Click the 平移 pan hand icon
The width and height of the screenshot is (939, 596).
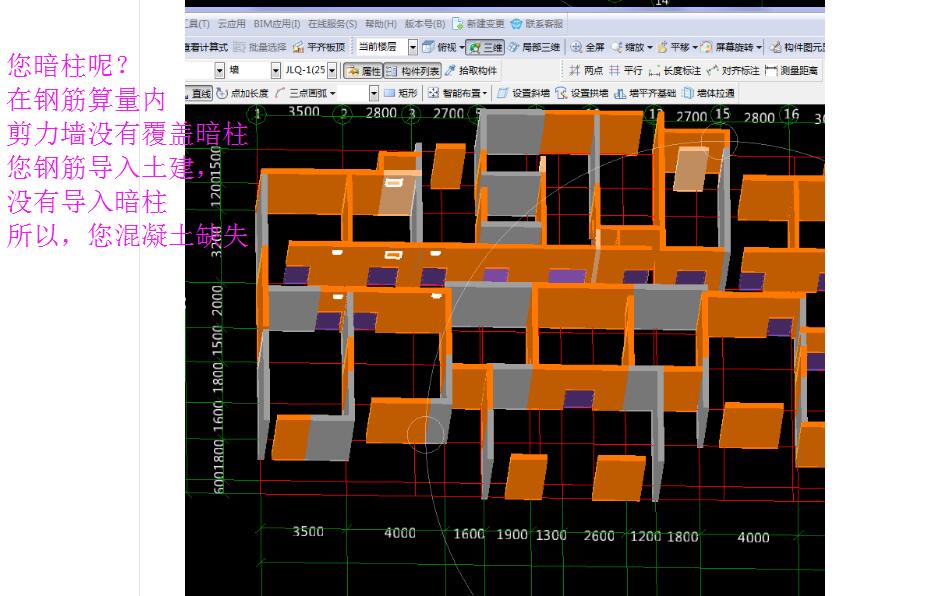click(x=662, y=47)
